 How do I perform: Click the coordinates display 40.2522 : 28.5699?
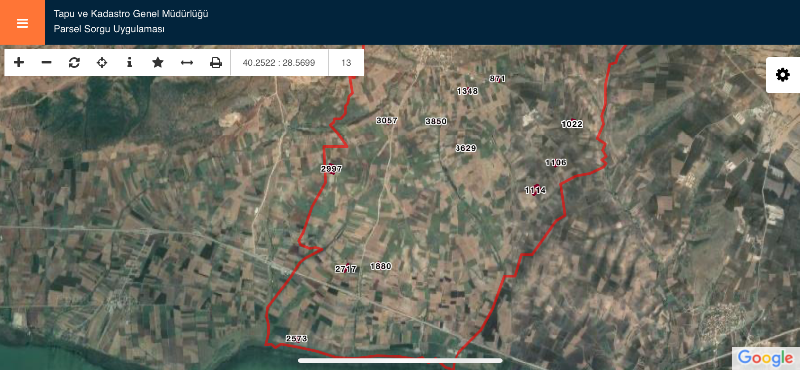[279, 63]
